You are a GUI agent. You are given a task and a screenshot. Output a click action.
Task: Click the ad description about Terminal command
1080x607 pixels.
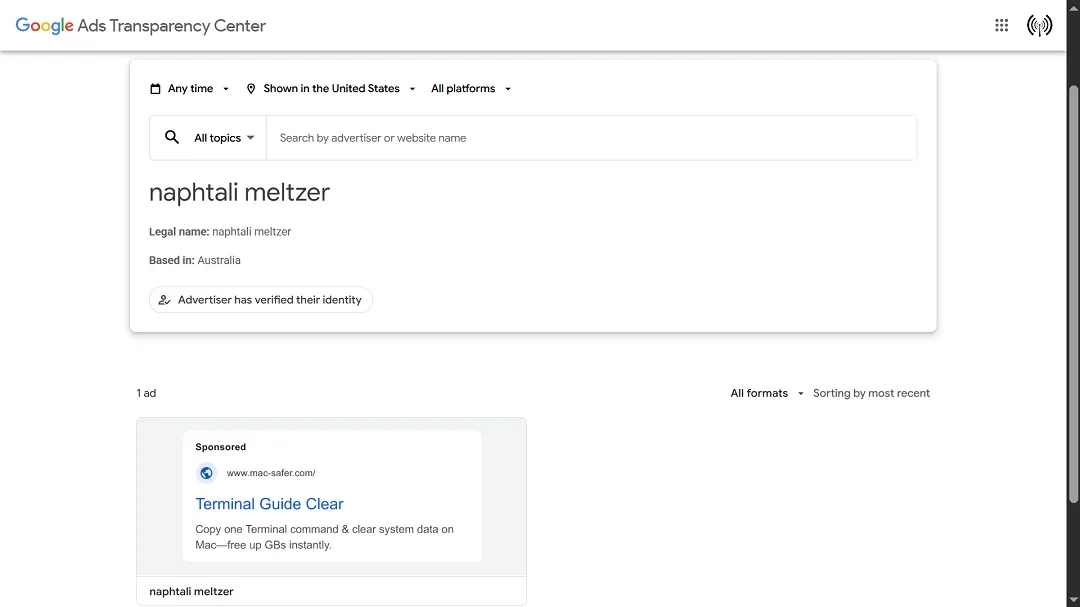[324, 537]
